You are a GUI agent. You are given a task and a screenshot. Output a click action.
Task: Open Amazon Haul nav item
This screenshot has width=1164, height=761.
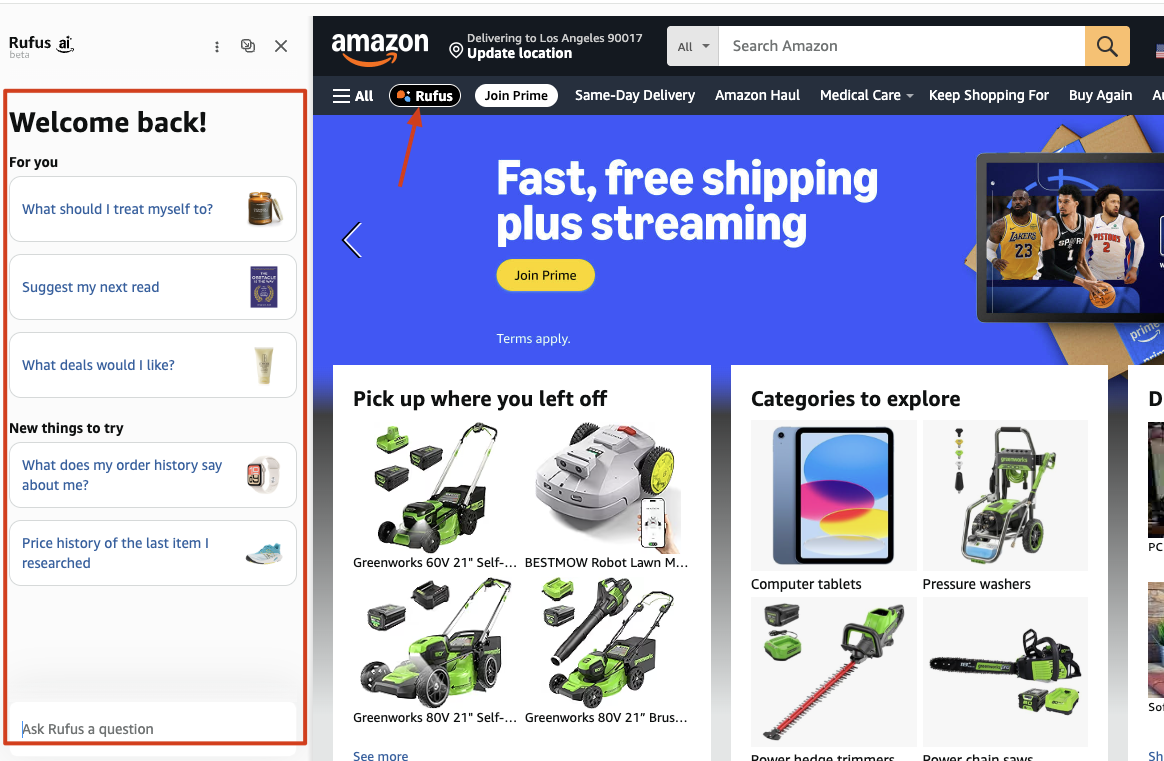(x=757, y=96)
